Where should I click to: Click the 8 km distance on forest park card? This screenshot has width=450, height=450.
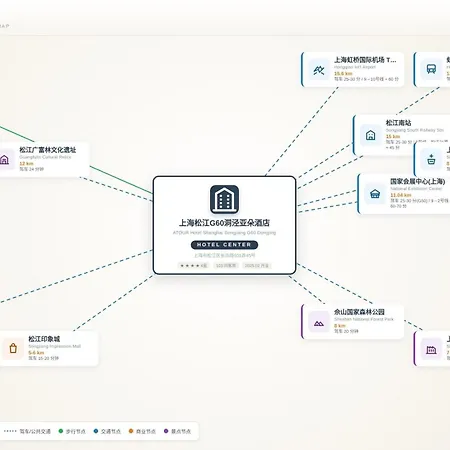(340, 326)
